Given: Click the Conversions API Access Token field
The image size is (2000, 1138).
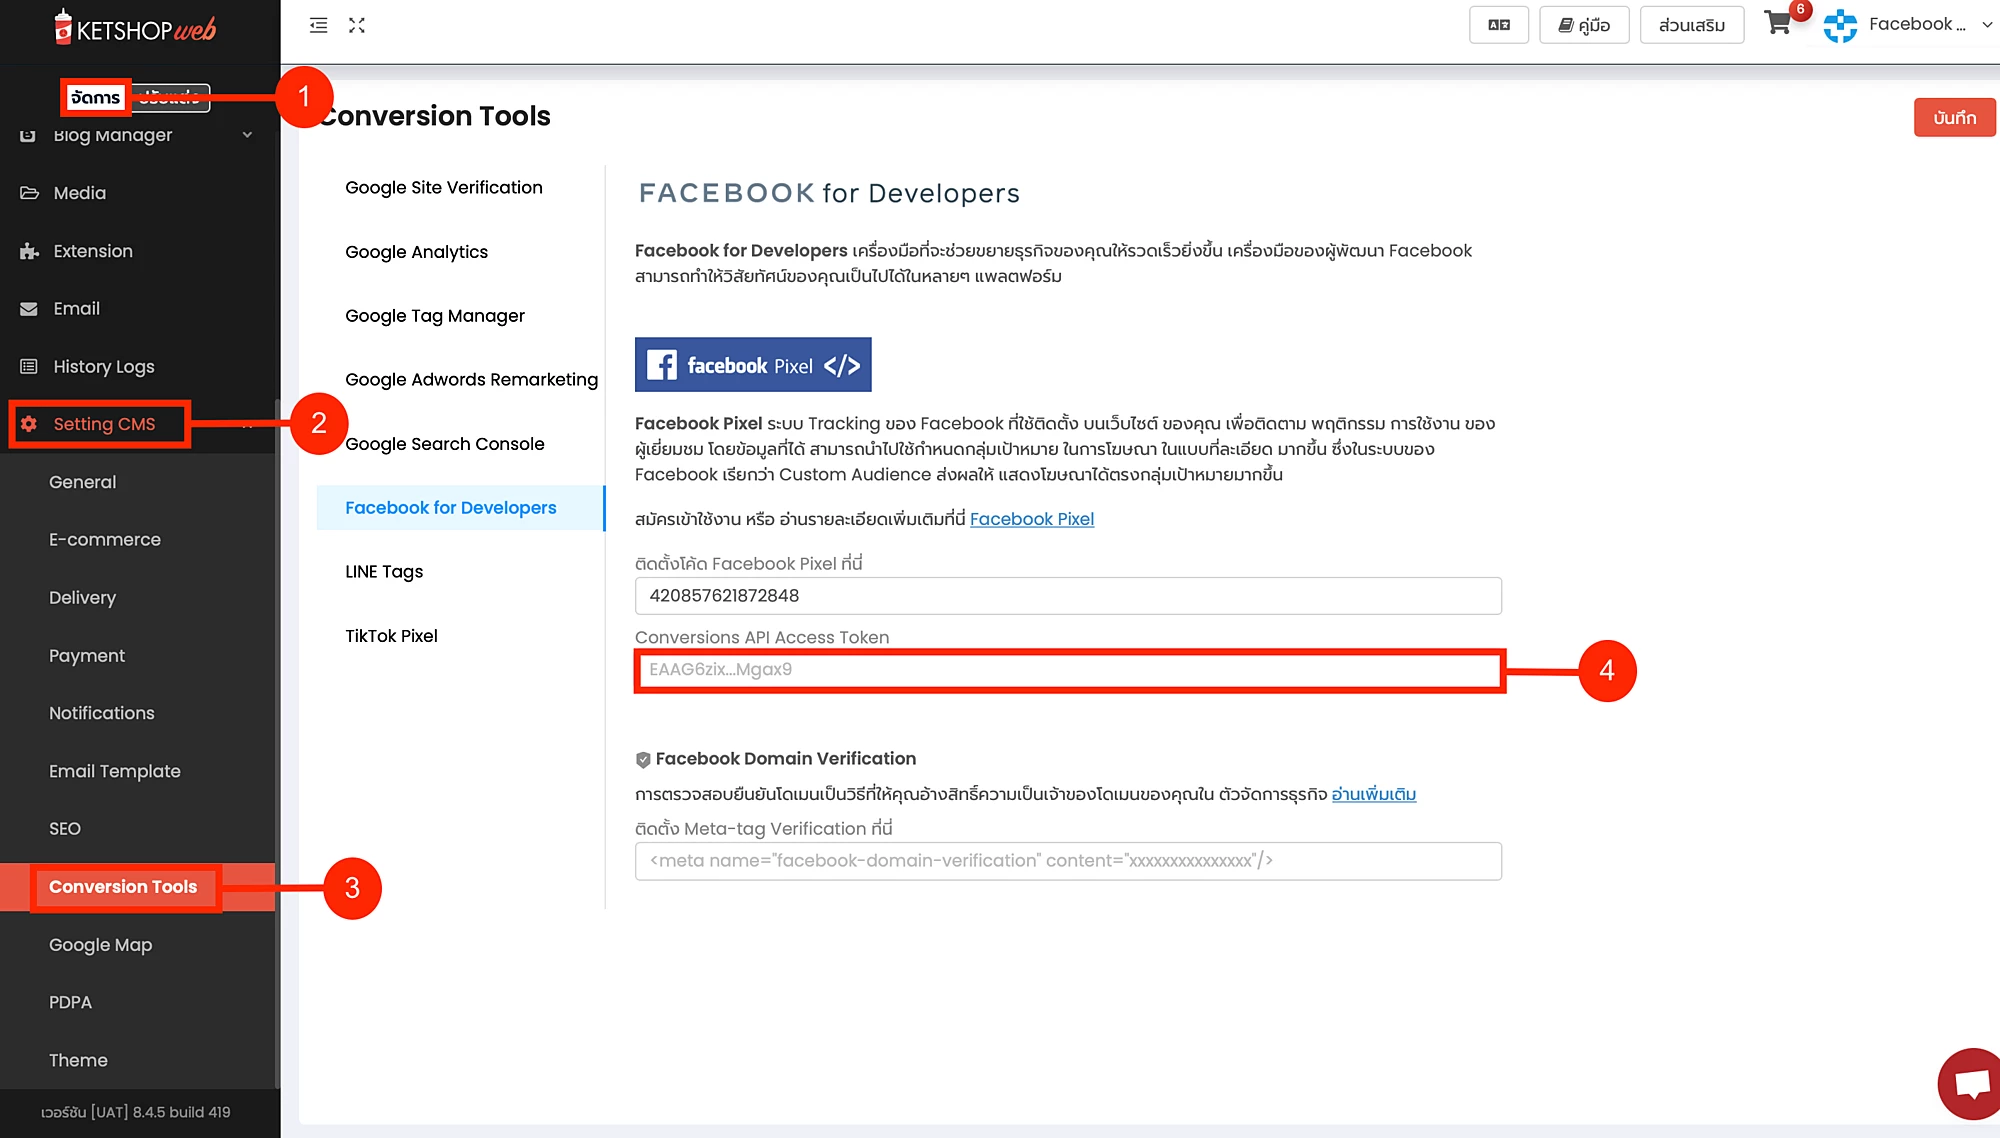Looking at the screenshot, I should tap(1068, 670).
